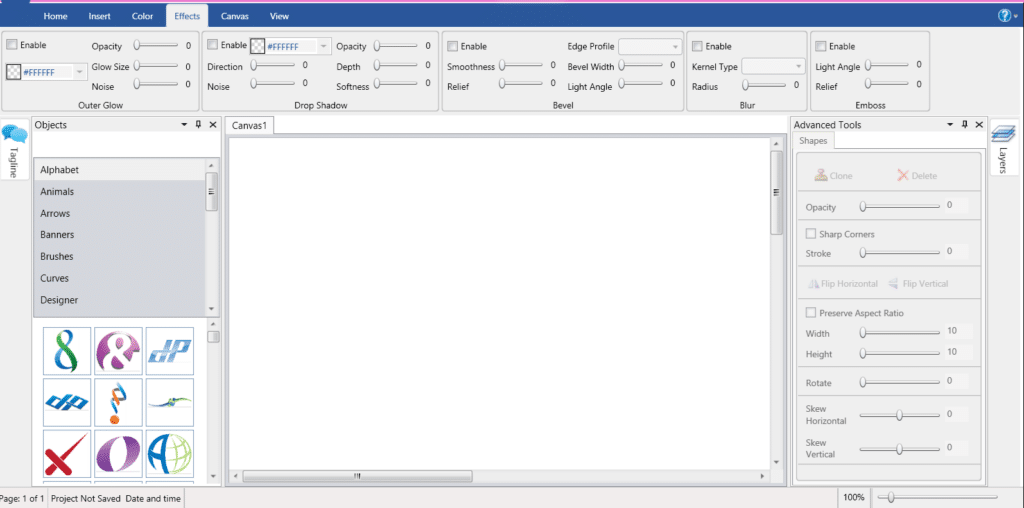Viewport: 1024px width, 508px height.
Task: Enable the Outer Glow effect
Action: 12,45
